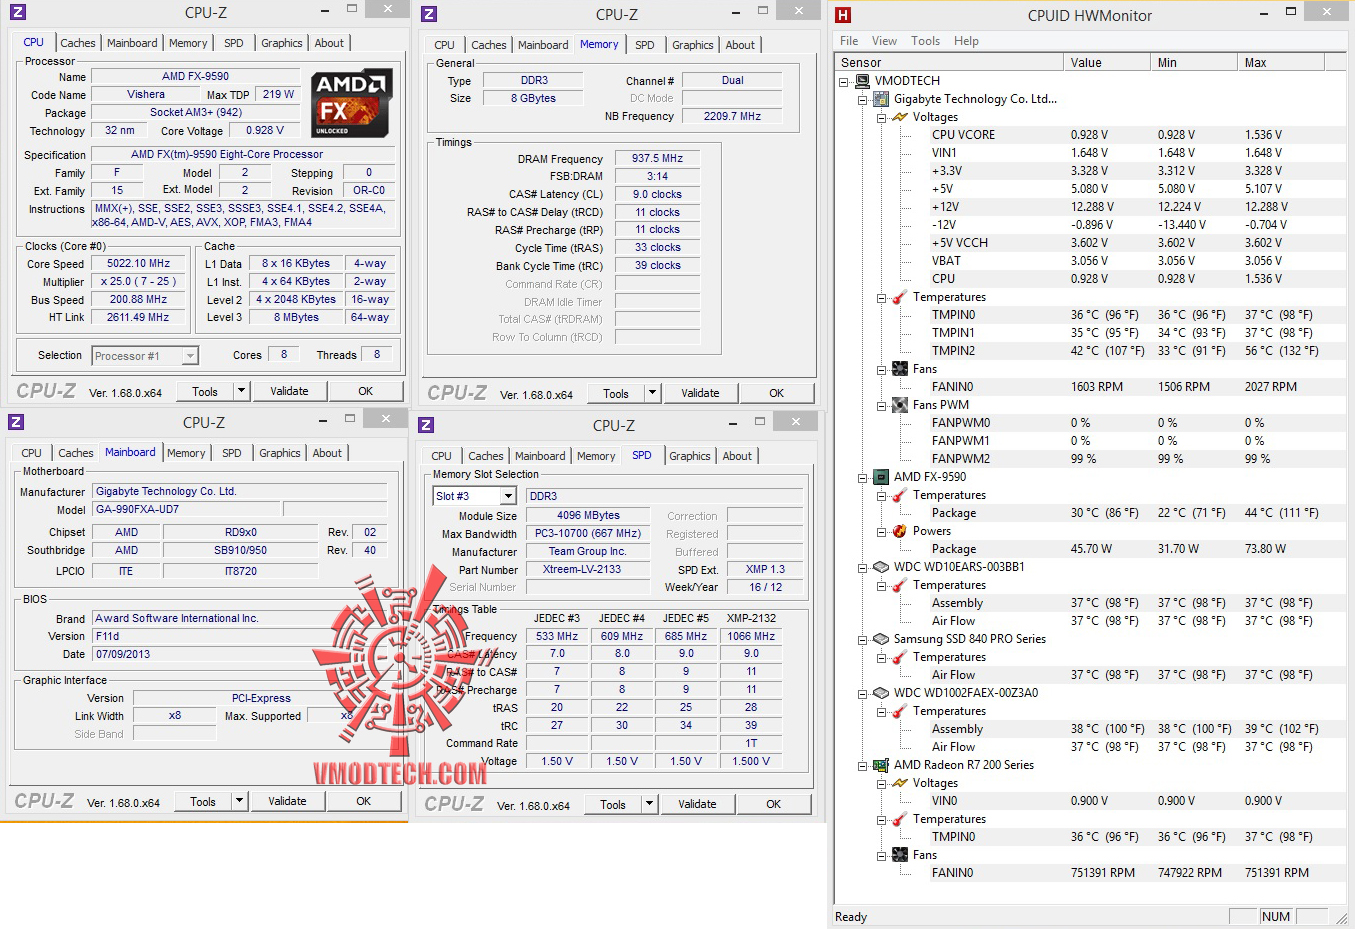Click the Max column header in HWMonitor
The width and height of the screenshot is (1355, 929).
coord(1281,62)
